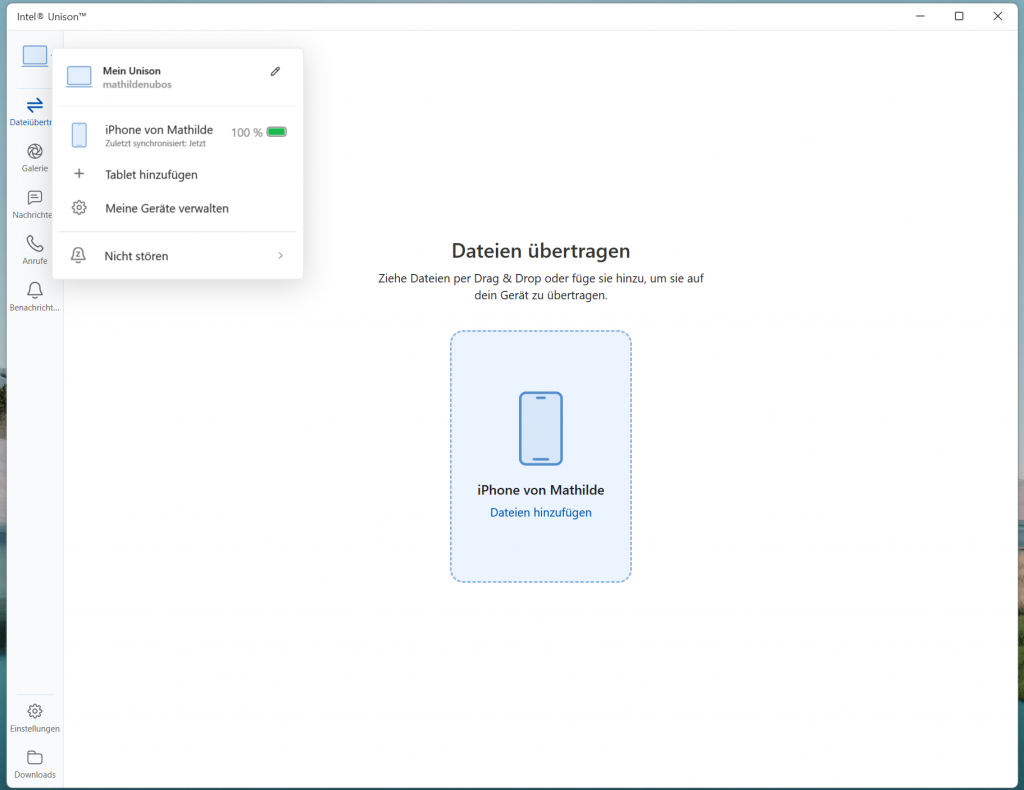Click the green battery indicator icon
This screenshot has width=1024, height=790.
(277, 132)
